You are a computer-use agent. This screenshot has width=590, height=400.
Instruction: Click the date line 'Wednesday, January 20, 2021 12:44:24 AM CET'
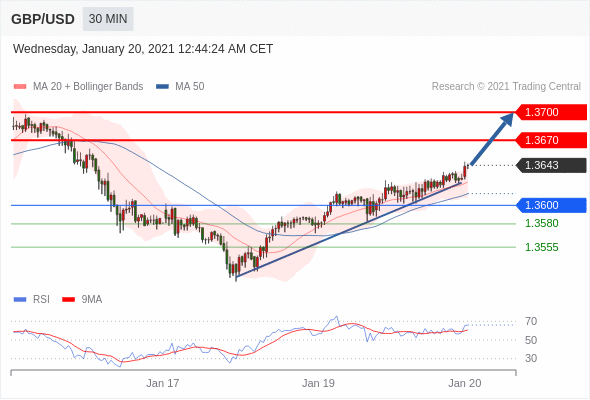click(143, 49)
